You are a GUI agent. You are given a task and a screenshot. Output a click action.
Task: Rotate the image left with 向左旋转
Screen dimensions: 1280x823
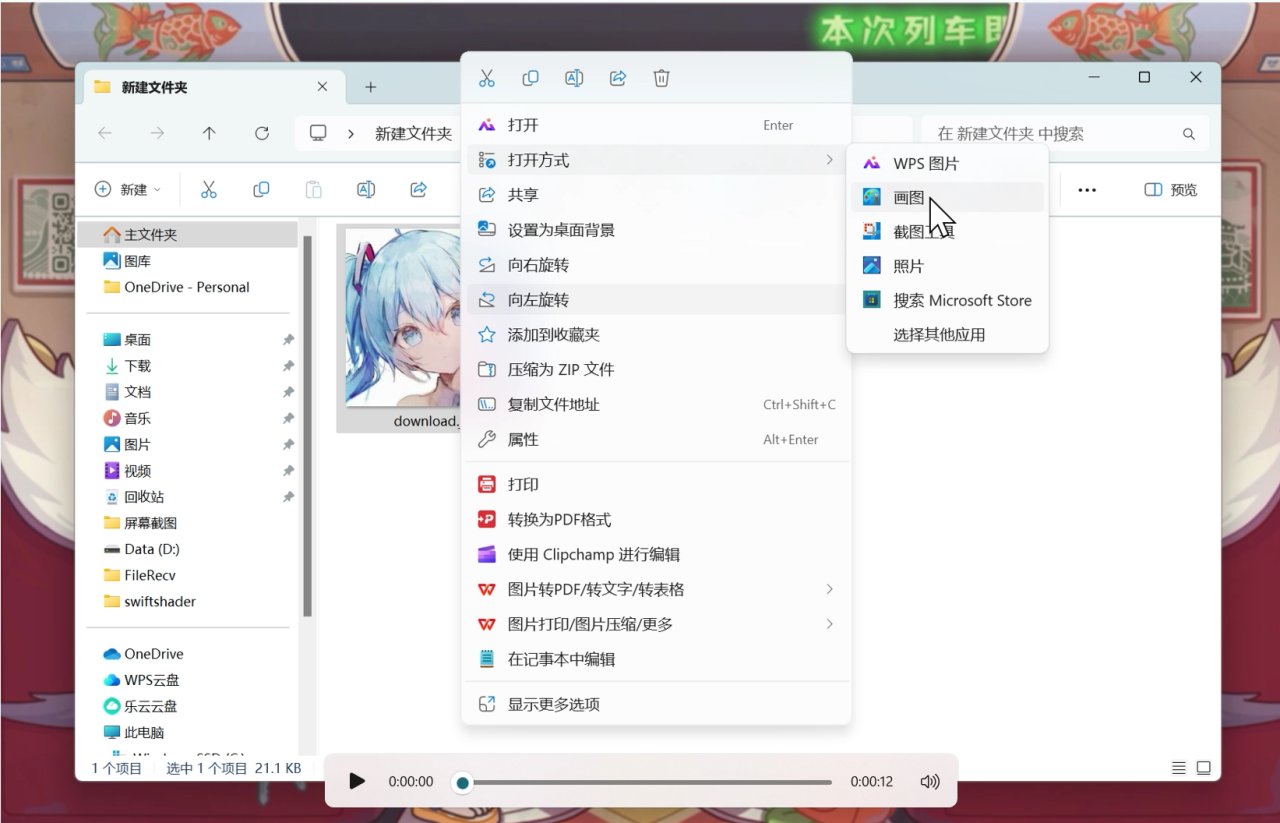[x=656, y=300]
